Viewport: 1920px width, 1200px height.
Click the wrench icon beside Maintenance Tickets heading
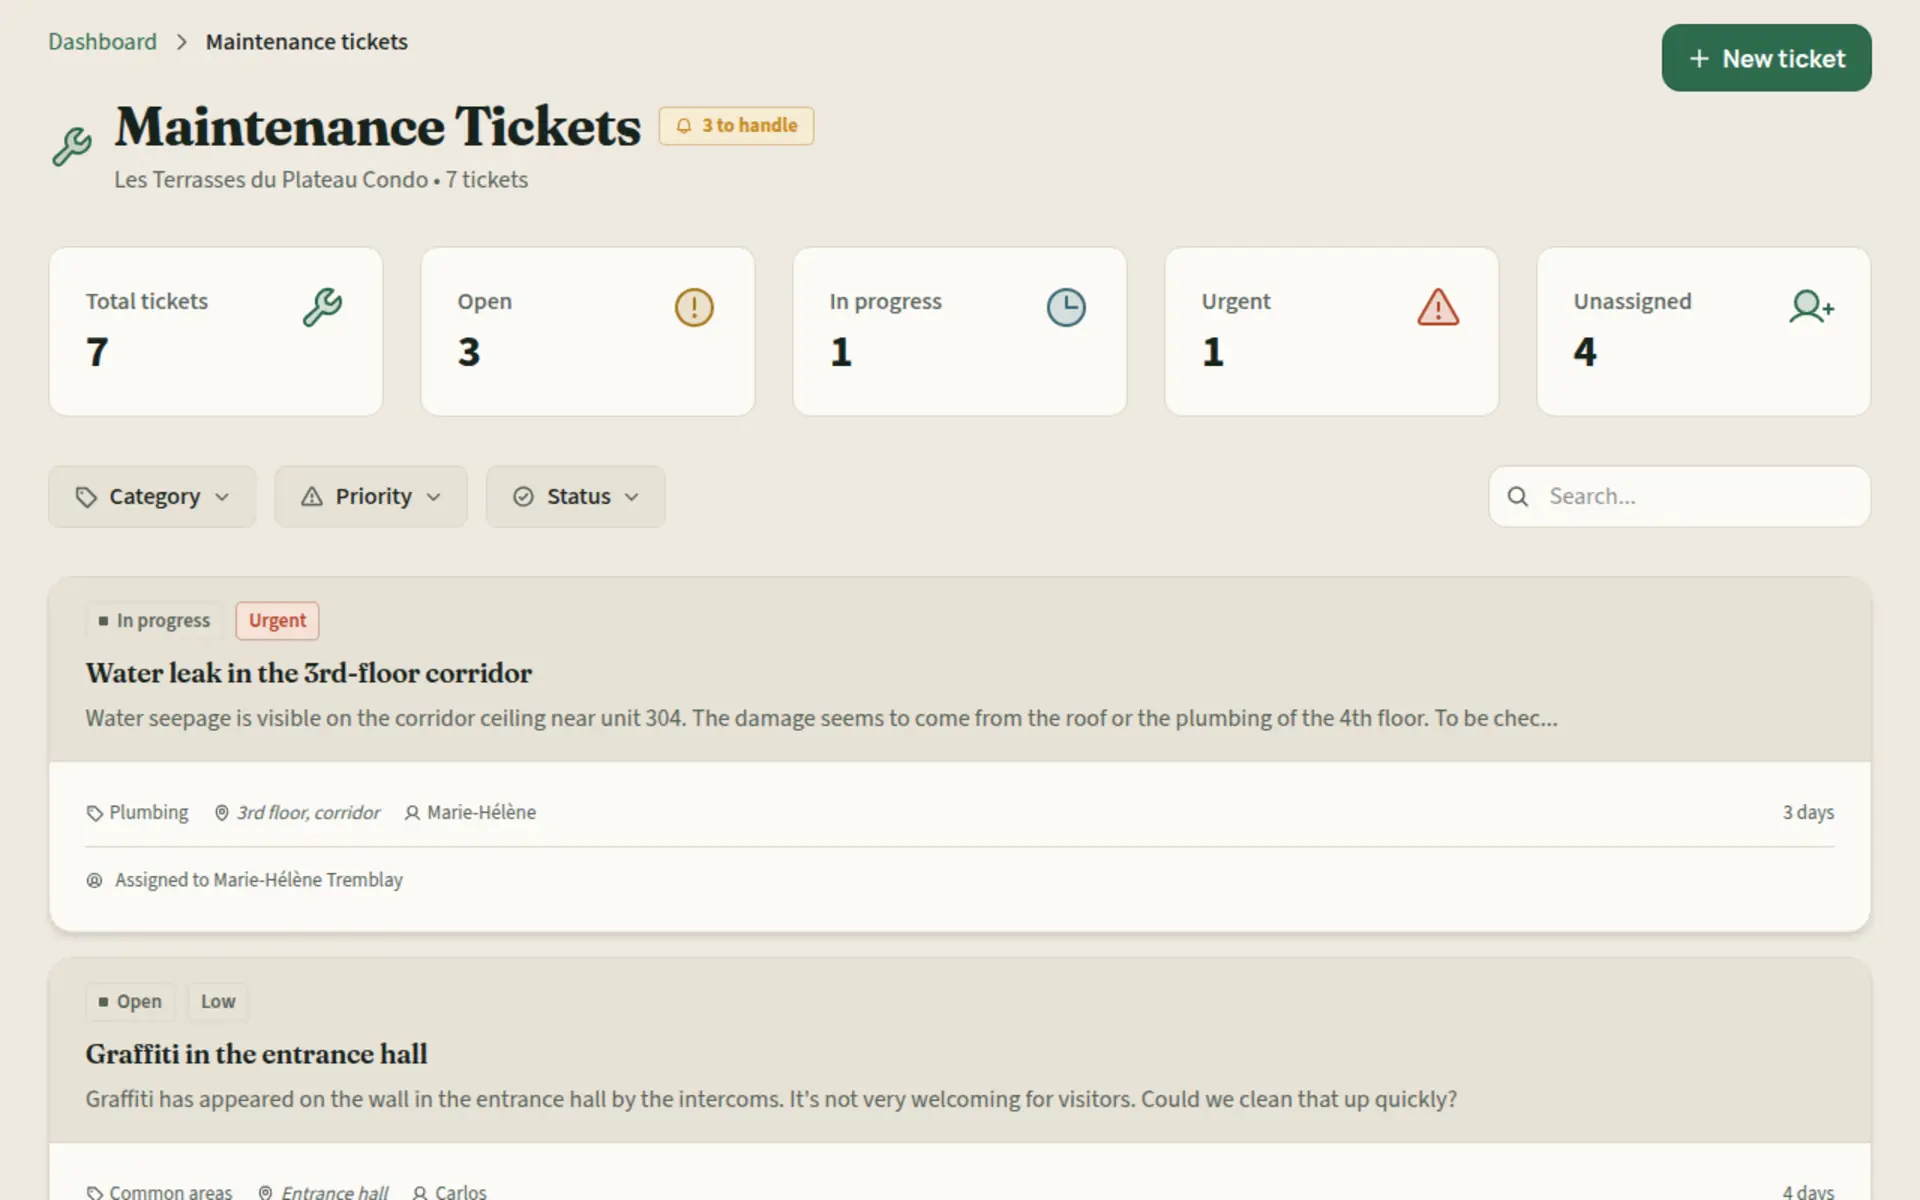72,147
